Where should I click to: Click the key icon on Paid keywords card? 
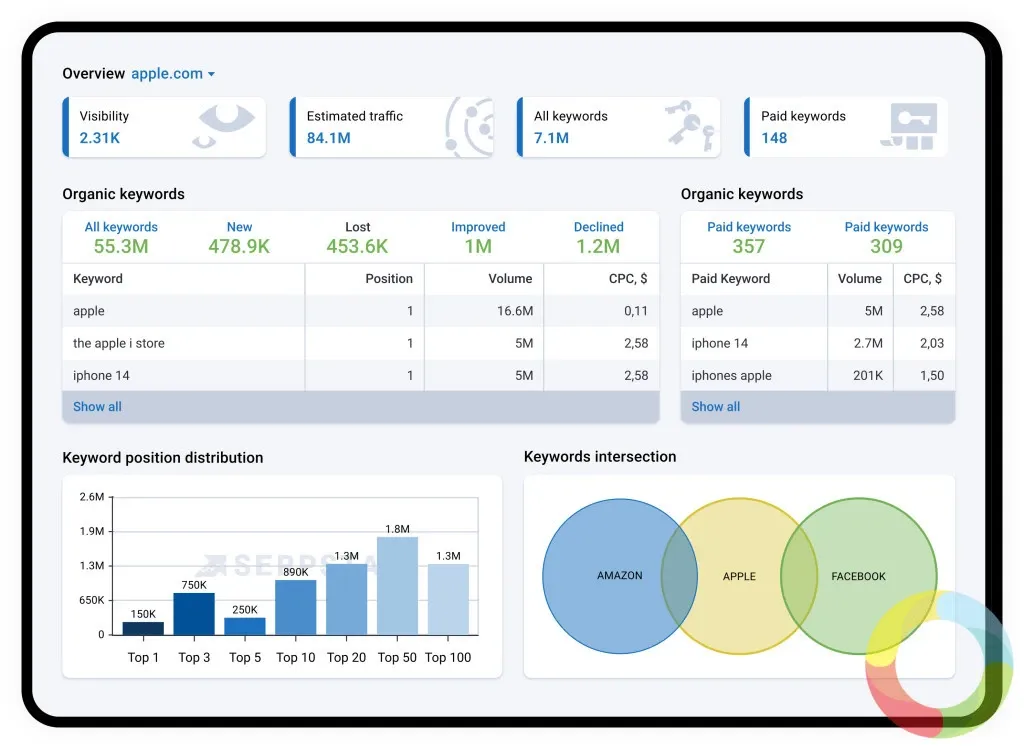(910, 126)
